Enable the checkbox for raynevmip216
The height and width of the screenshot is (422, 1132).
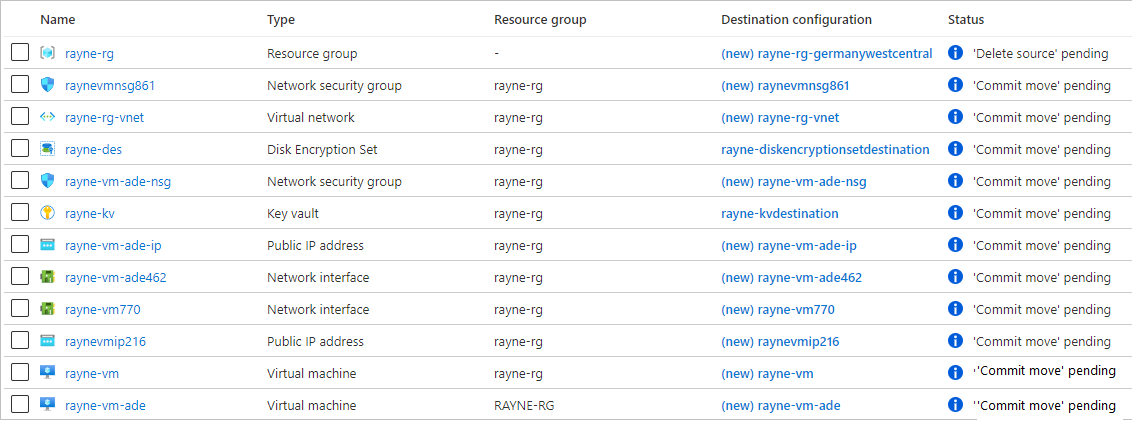20,341
